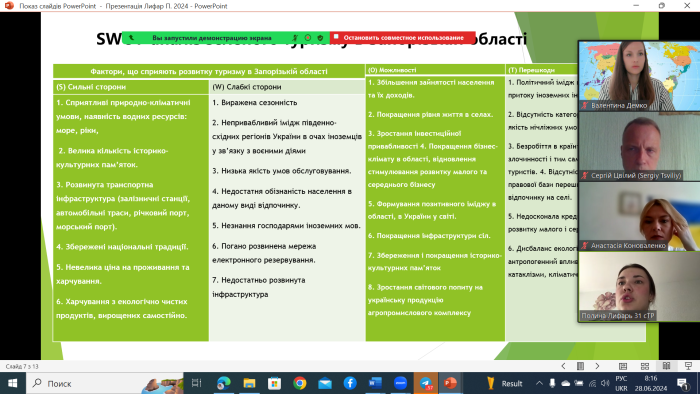The width and height of the screenshot is (700, 394).
Task: Stop screen sharing with the red button
Action: coord(403,38)
